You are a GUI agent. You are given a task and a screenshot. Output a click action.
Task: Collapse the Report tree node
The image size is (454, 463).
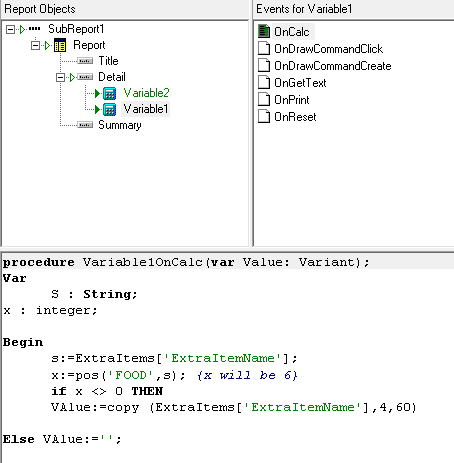[35, 45]
